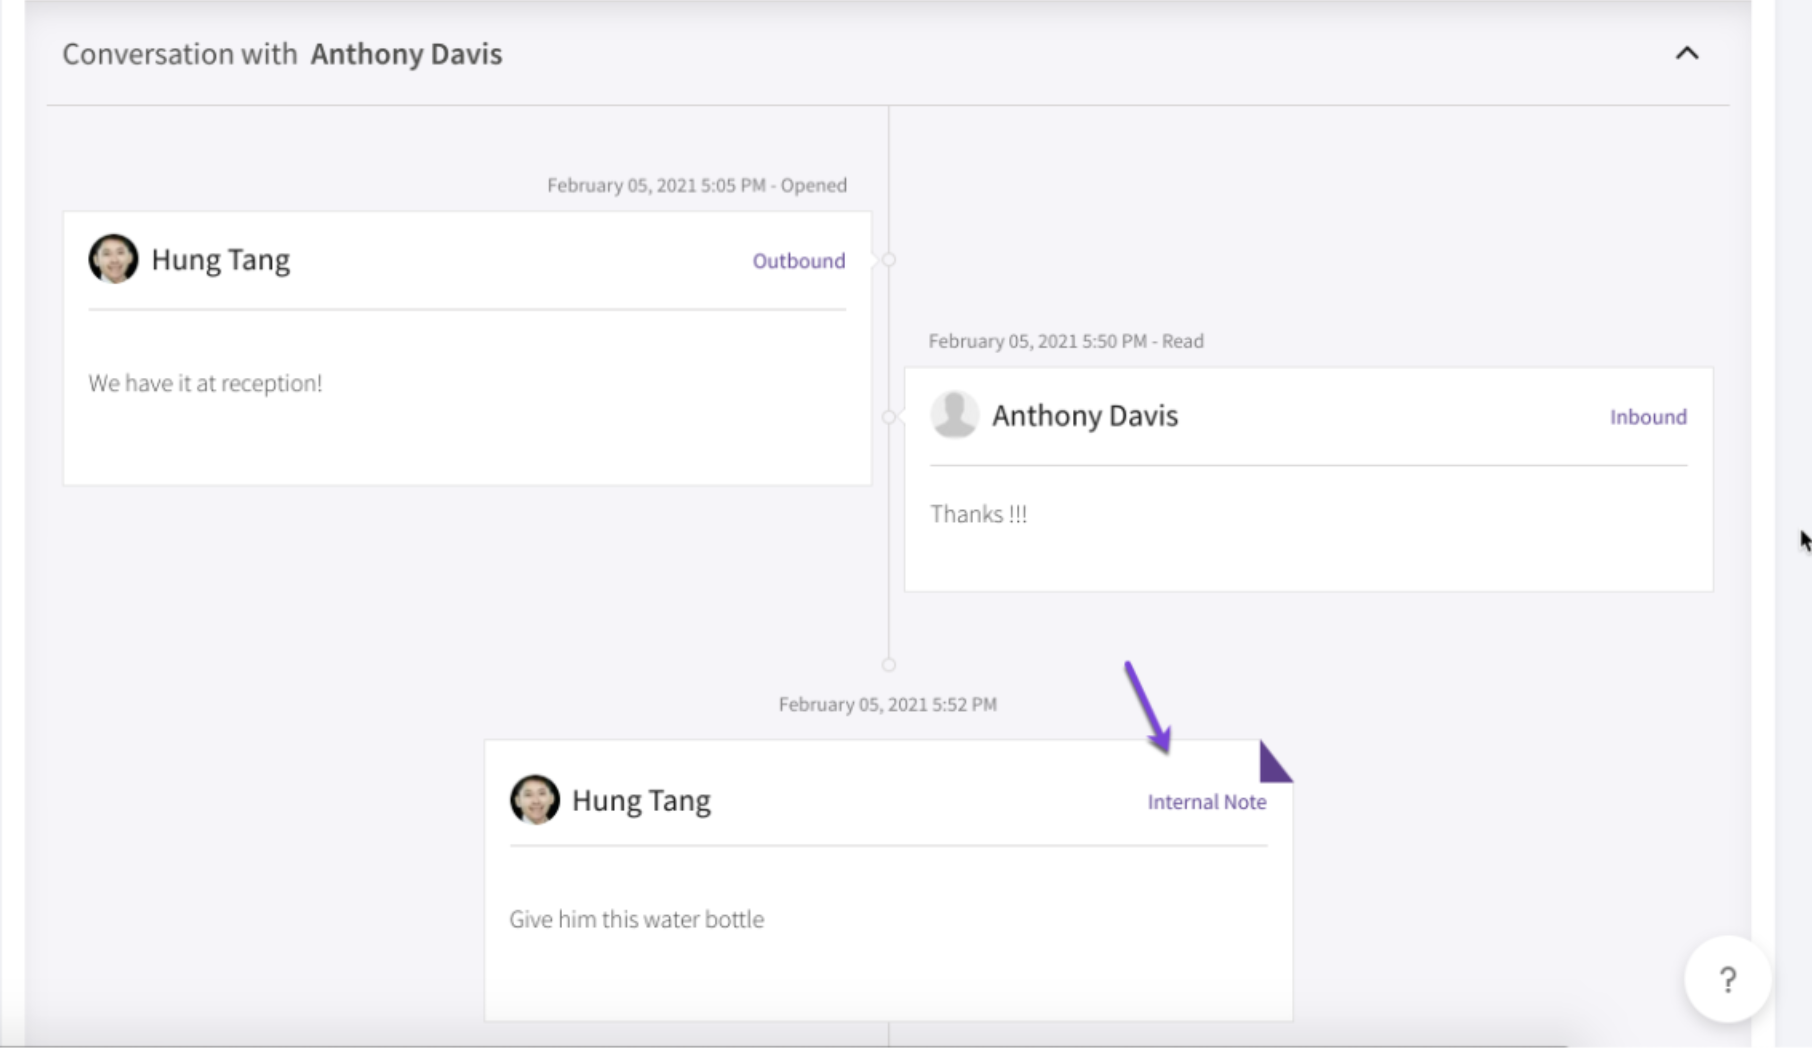Viewport: 1812px width, 1052px height.
Task: Select the Outbound label
Action: [x=798, y=261]
